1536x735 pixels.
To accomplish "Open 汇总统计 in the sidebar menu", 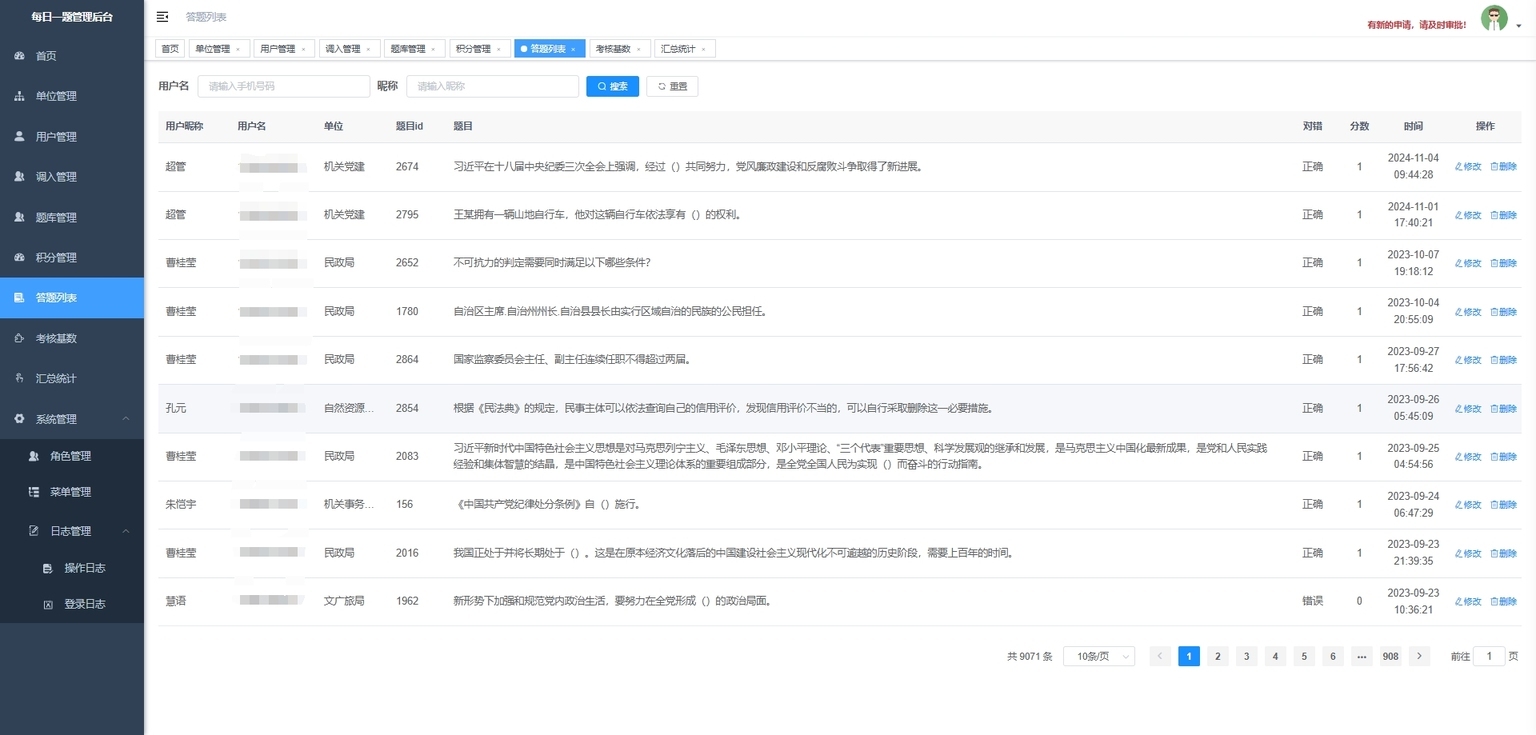I will coord(56,379).
